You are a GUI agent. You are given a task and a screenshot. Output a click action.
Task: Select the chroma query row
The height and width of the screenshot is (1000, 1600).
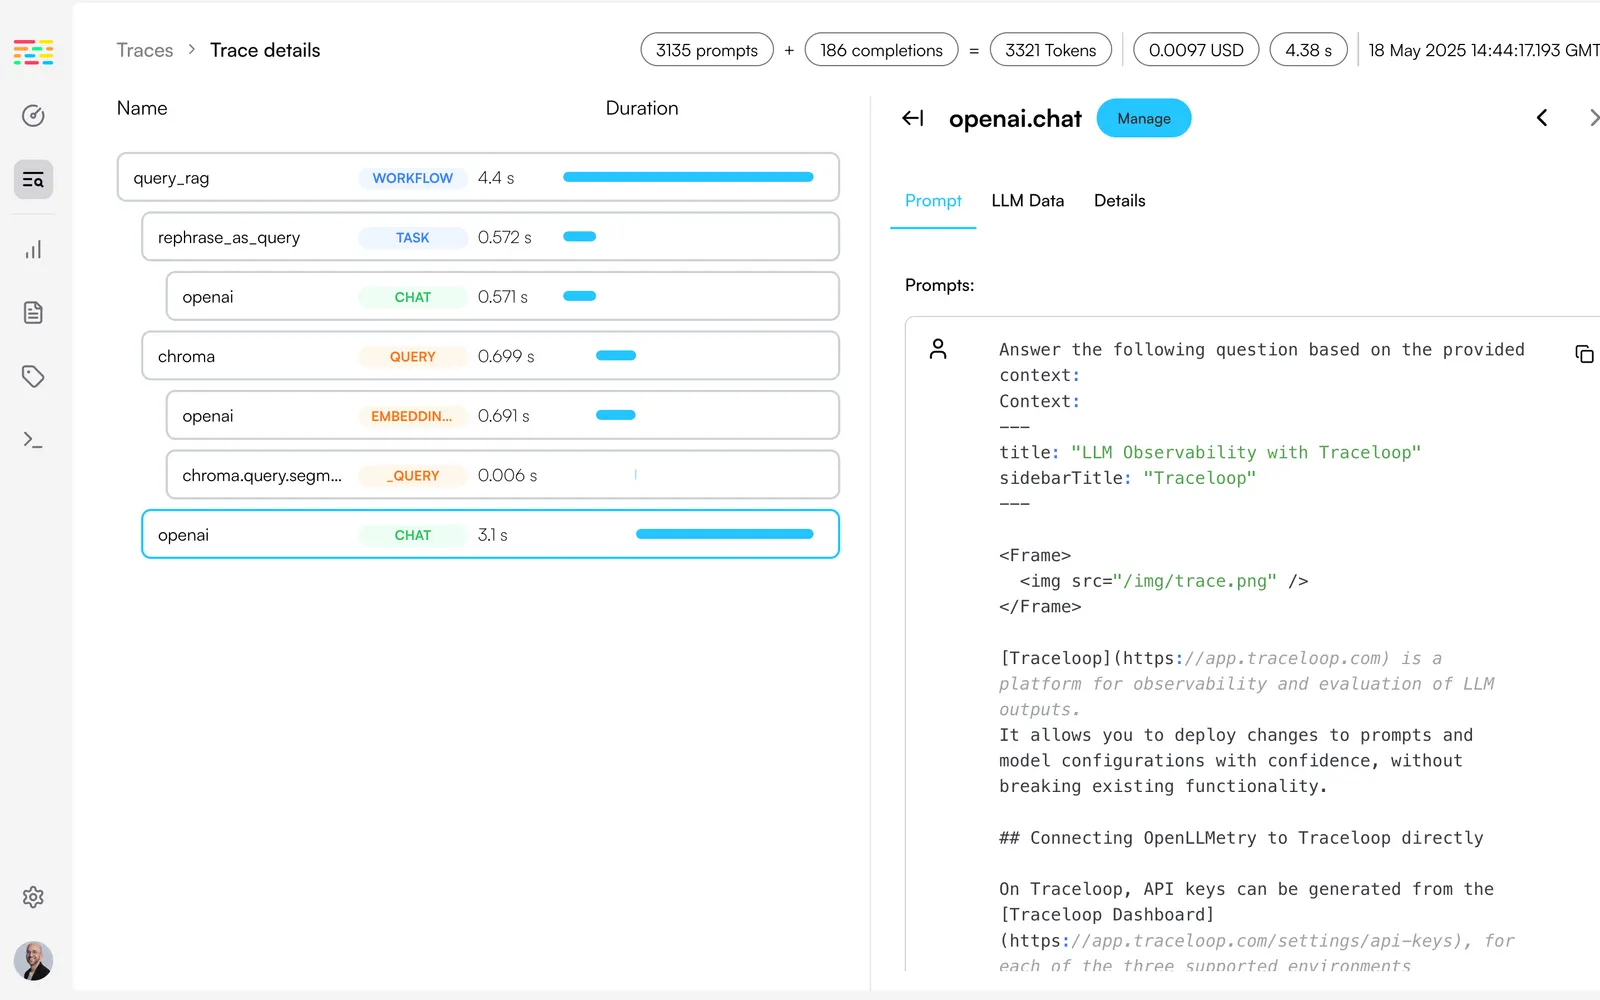pos(490,356)
